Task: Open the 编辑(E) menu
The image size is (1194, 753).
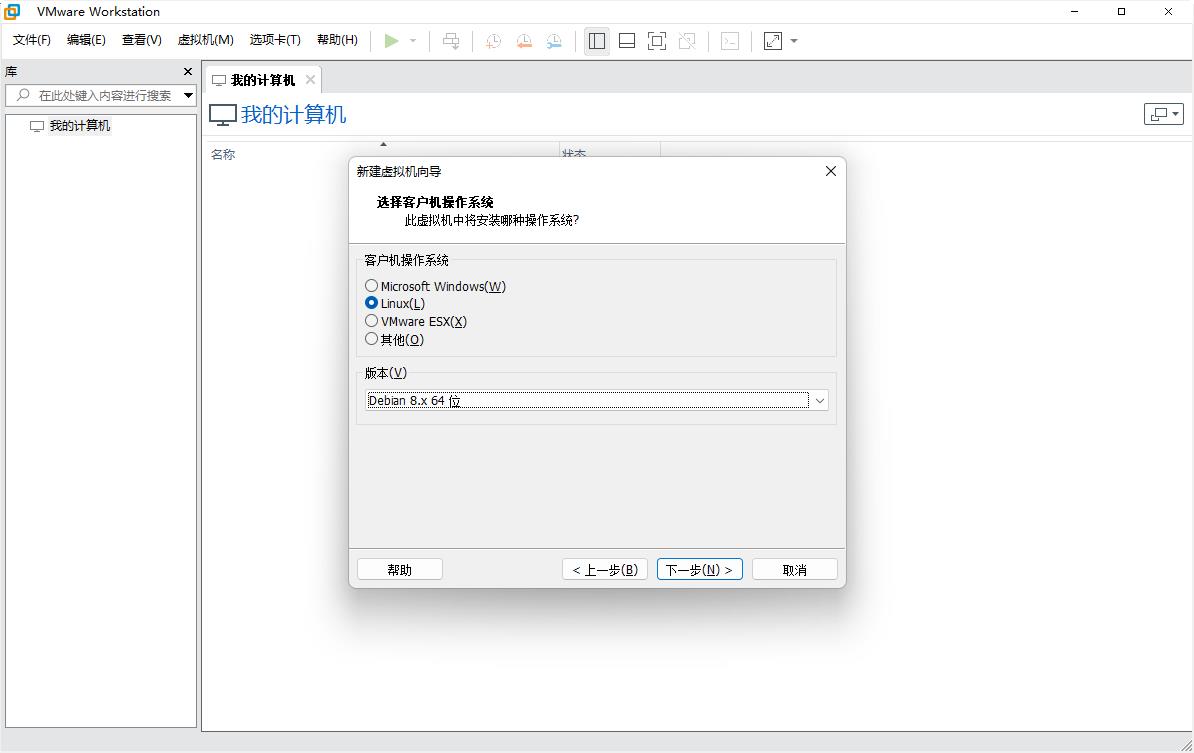Action: tap(86, 40)
